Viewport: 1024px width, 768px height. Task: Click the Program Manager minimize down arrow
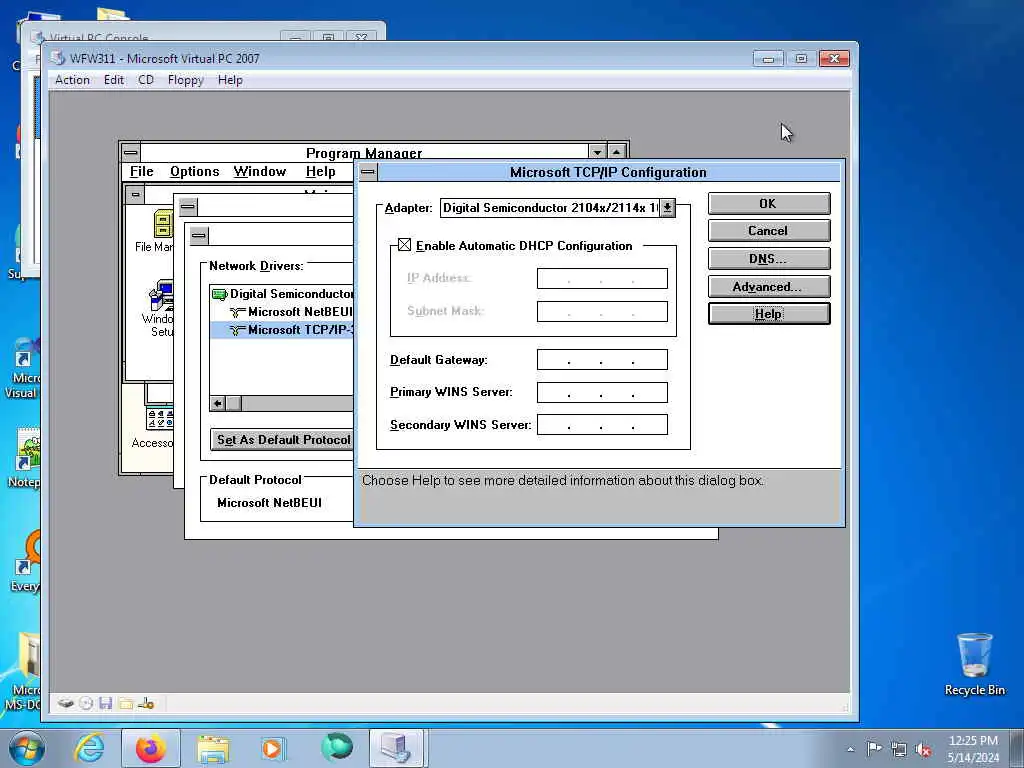point(597,153)
